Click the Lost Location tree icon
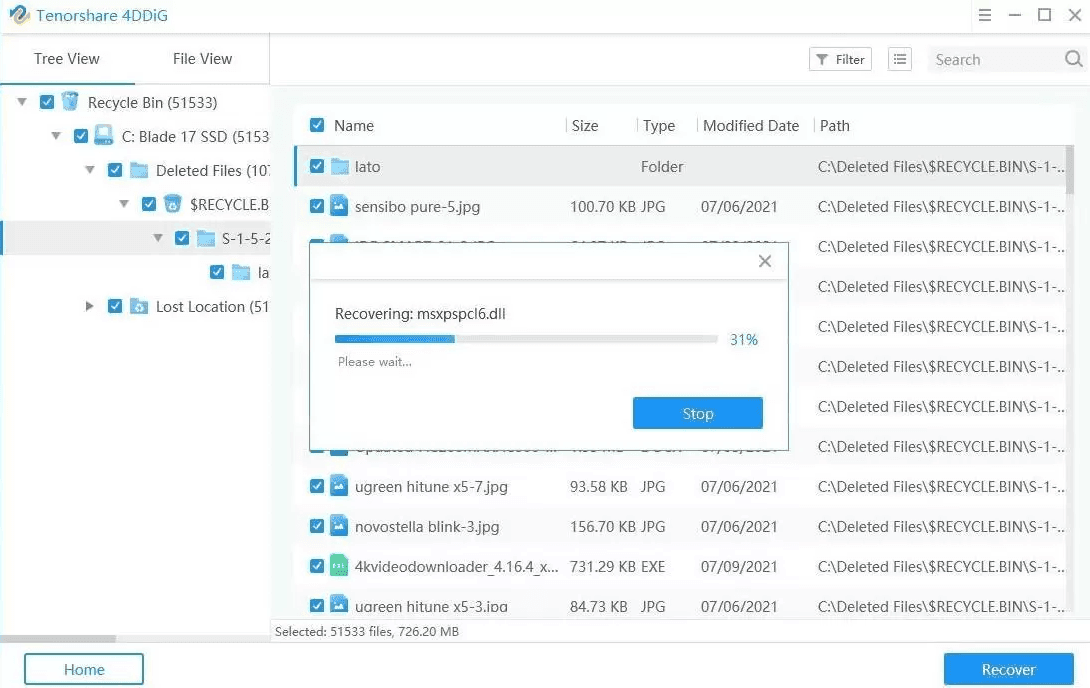The height and width of the screenshot is (688, 1090). click(x=139, y=307)
